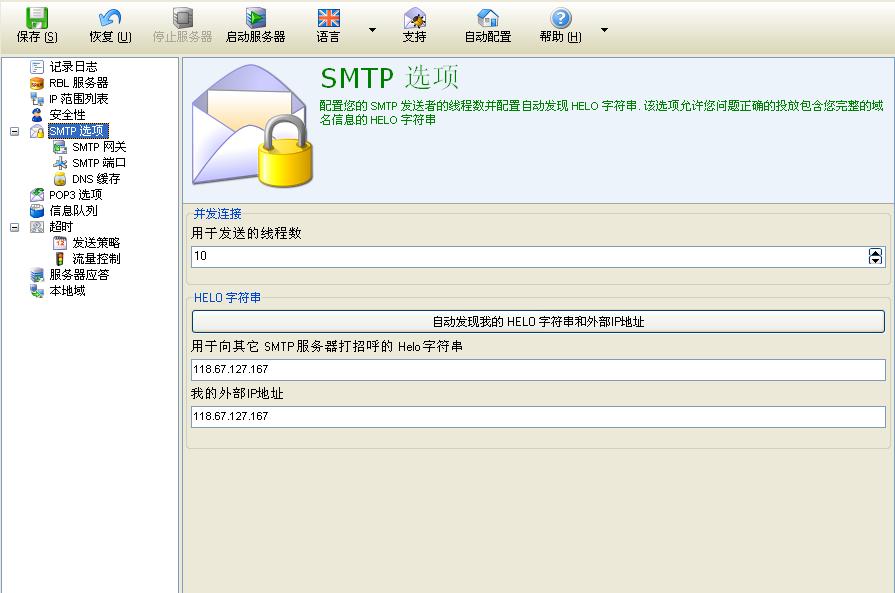Click the 我的外部IP地址 input field
895x593 pixels.
click(538, 417)
